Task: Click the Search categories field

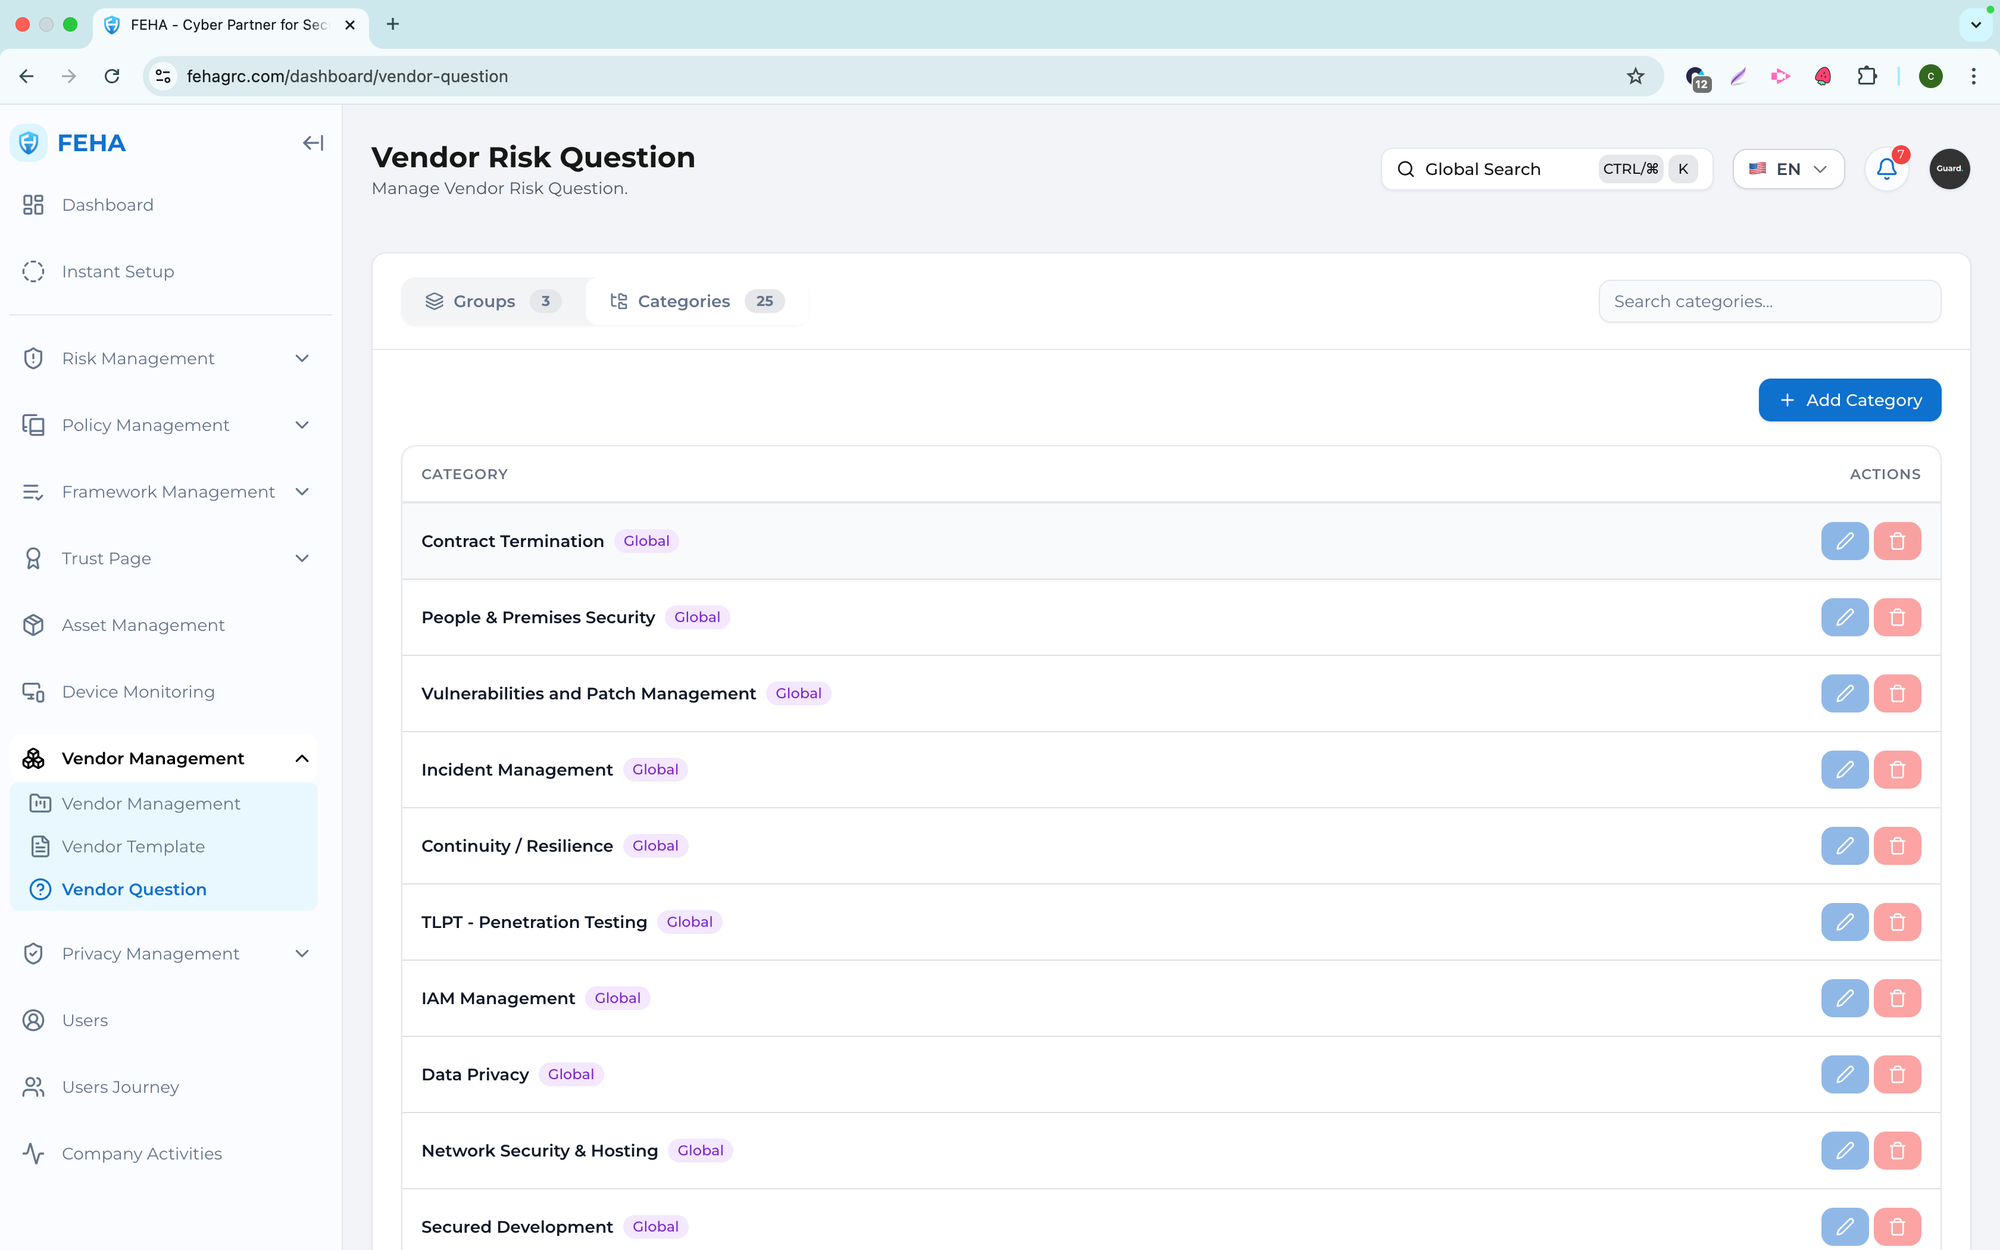Action: (1769, 301)
